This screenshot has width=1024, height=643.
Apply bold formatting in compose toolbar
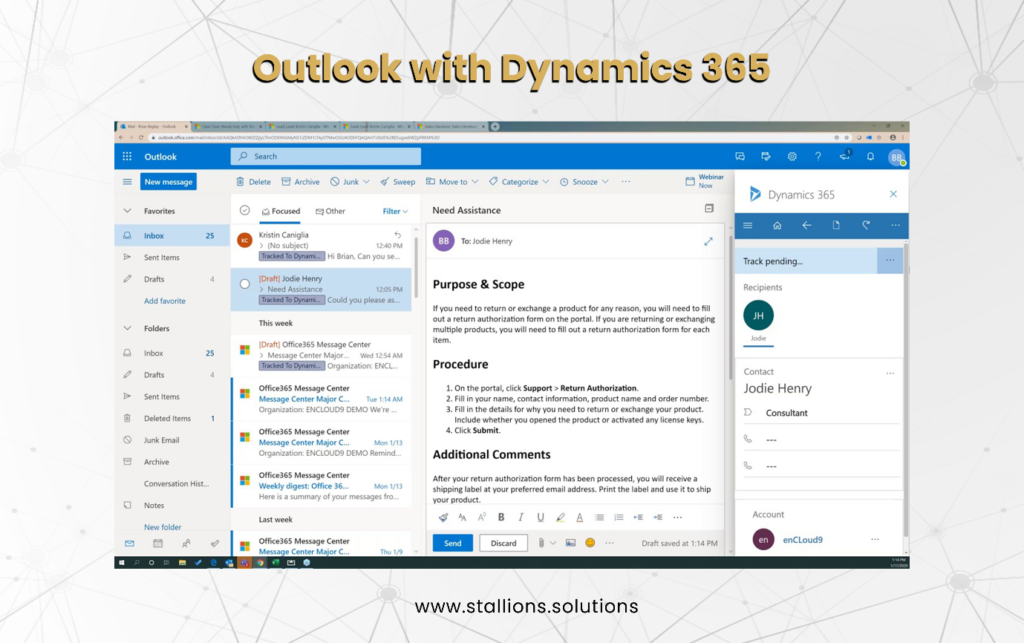coord(501,517)
